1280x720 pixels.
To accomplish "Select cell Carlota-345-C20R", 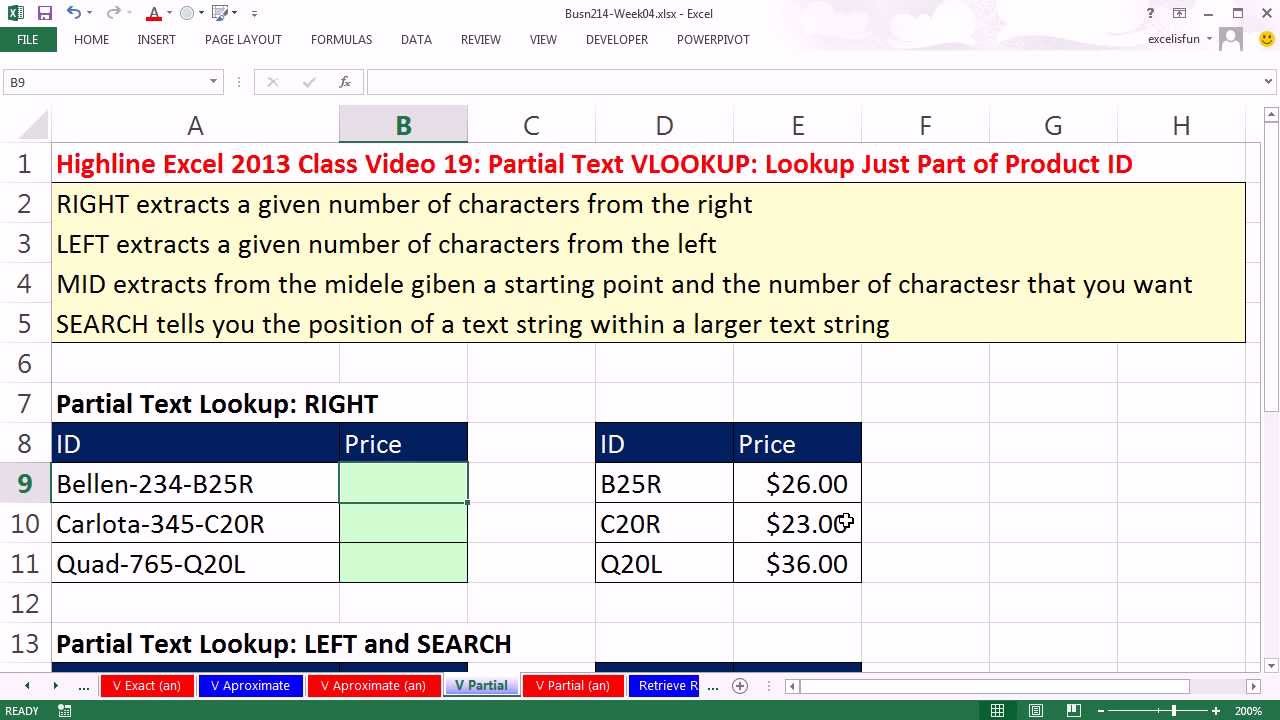I will click(195, 524).
